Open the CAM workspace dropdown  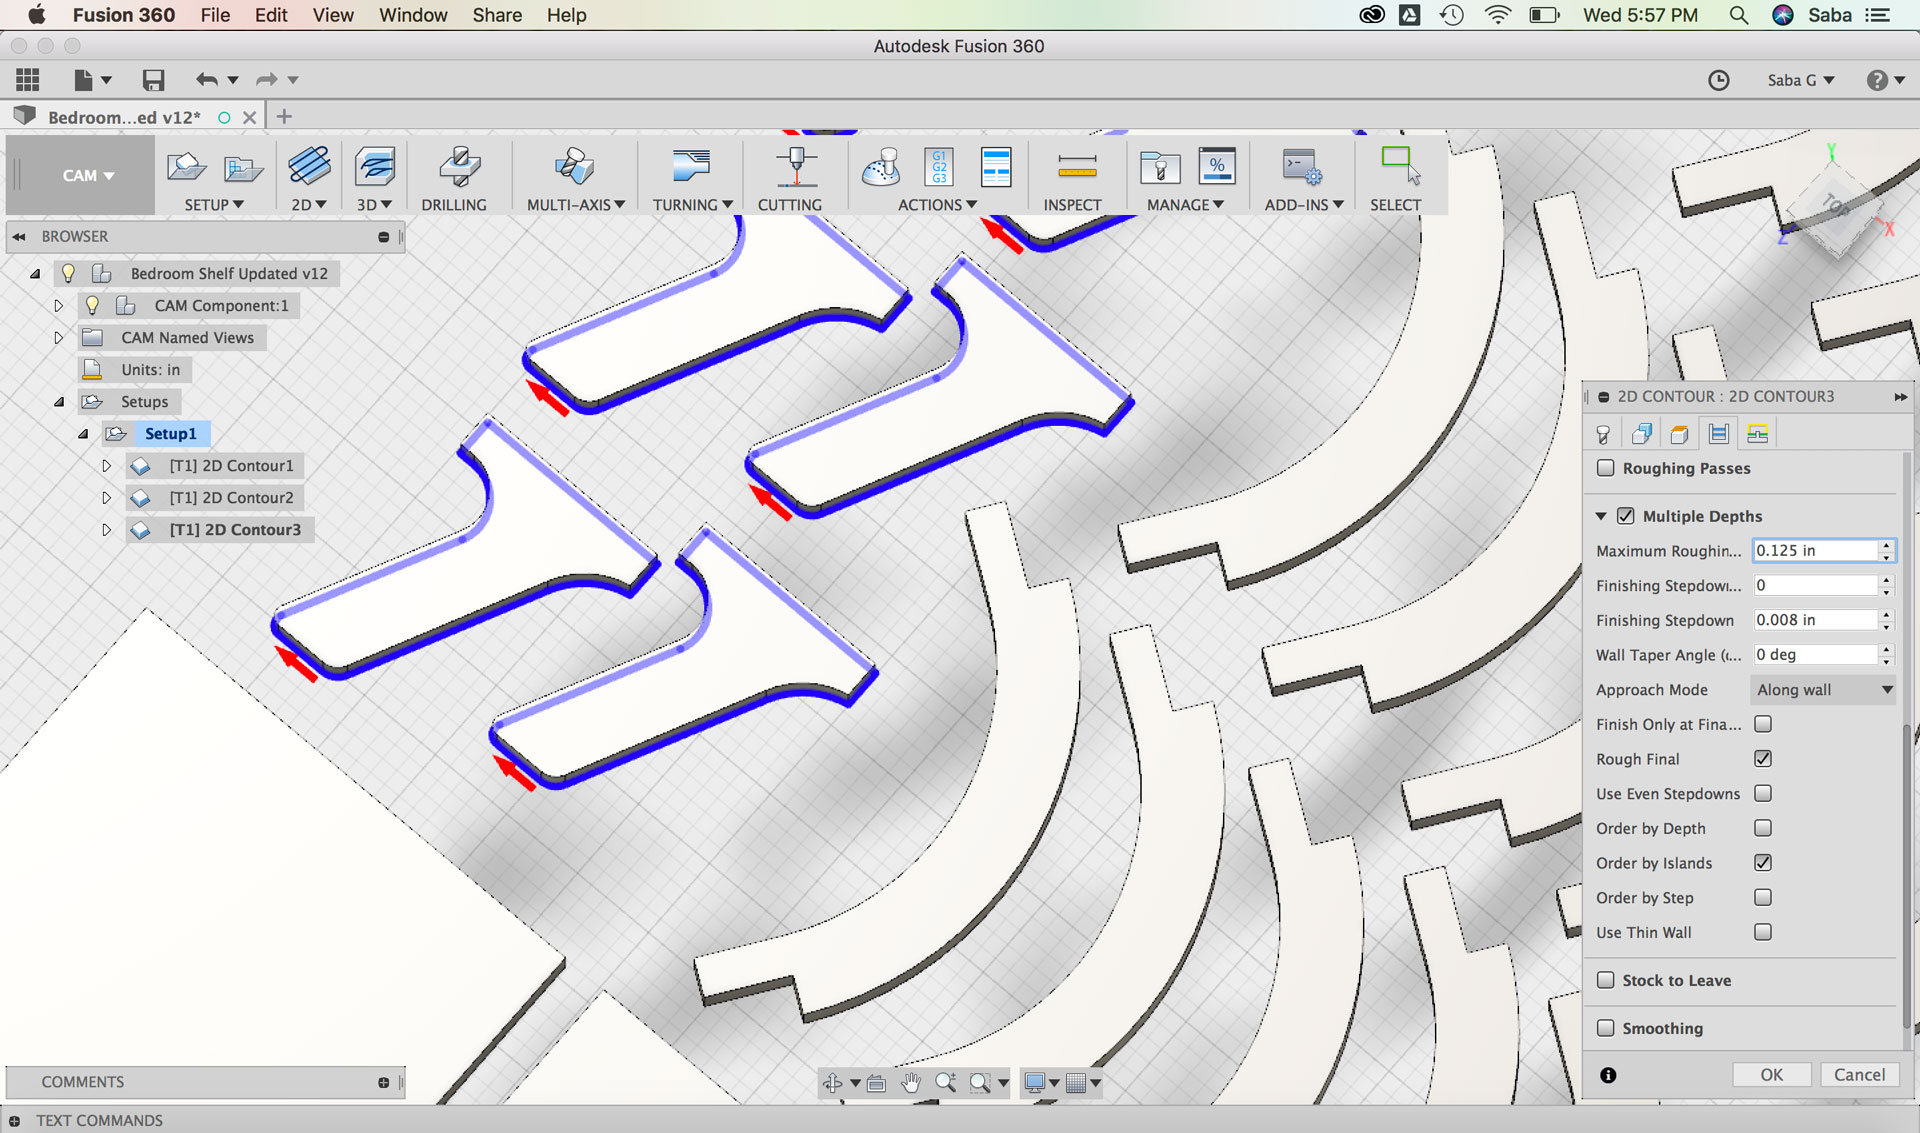pyautogui.click(x=87, y=176)
